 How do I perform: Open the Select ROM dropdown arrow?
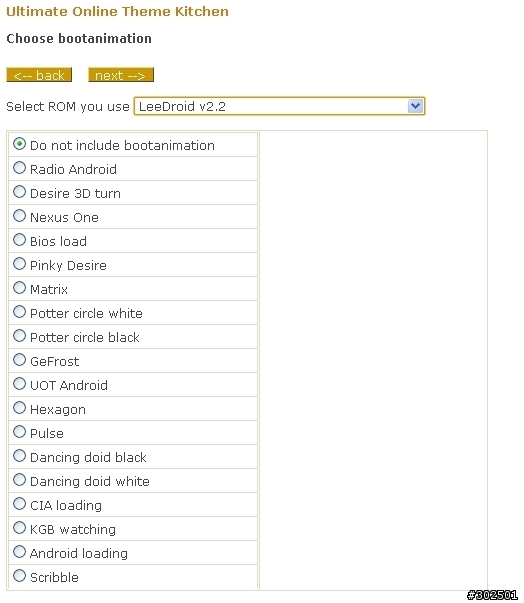tap(415, 106)
